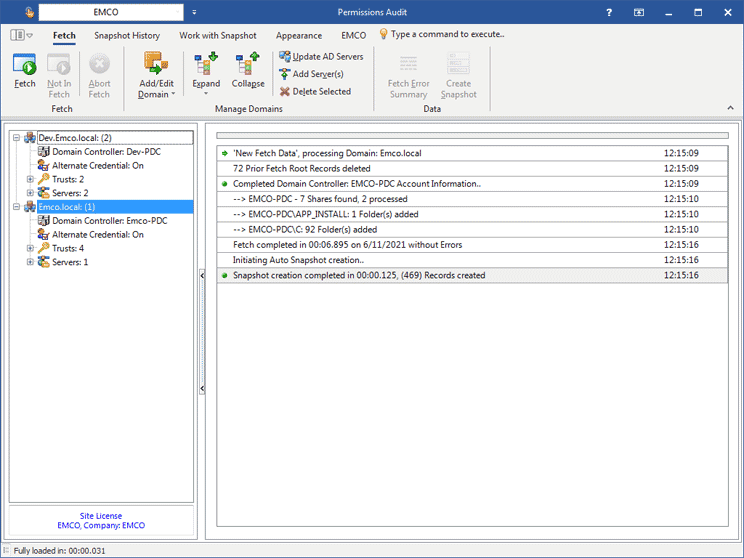Click the Expand domains tree icon

207,64
